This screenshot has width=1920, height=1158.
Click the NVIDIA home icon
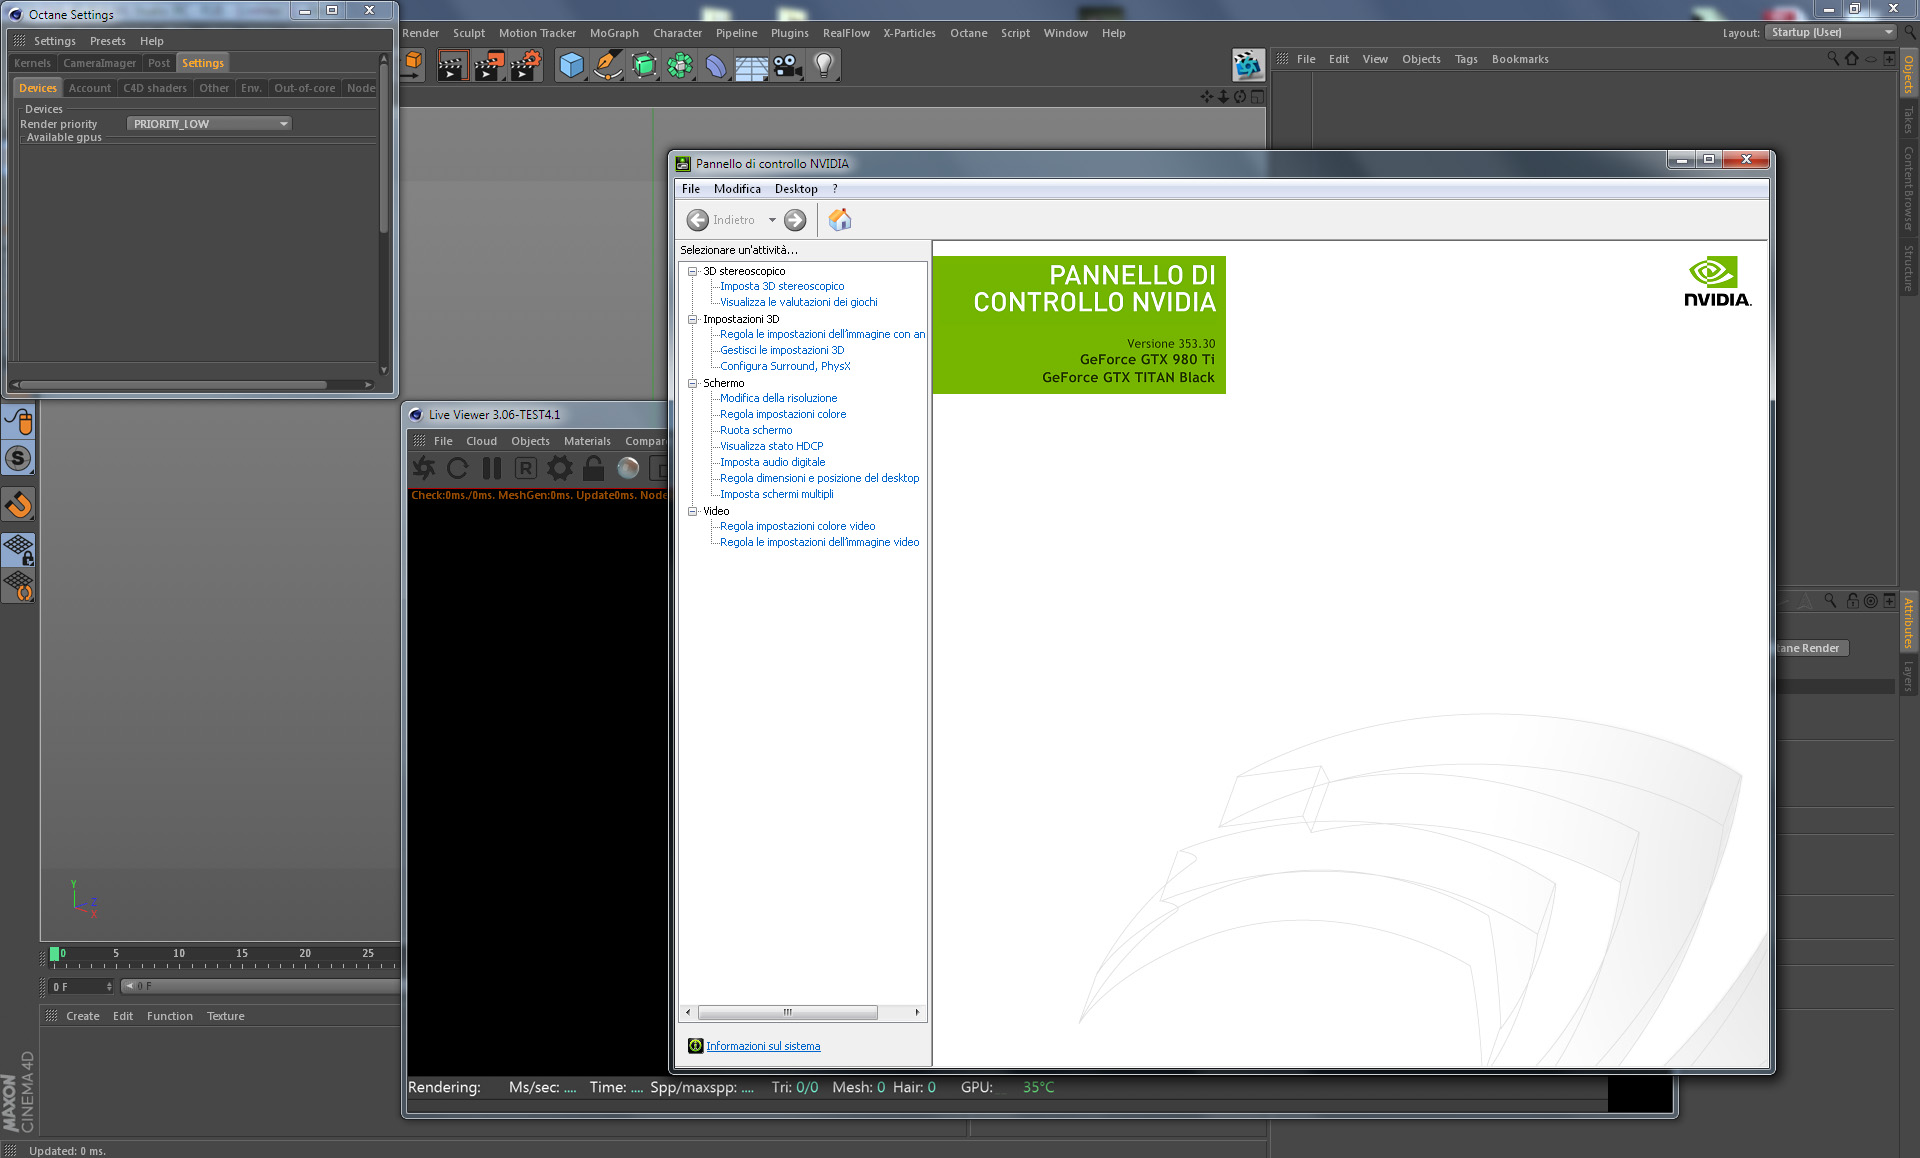point(840,220)
